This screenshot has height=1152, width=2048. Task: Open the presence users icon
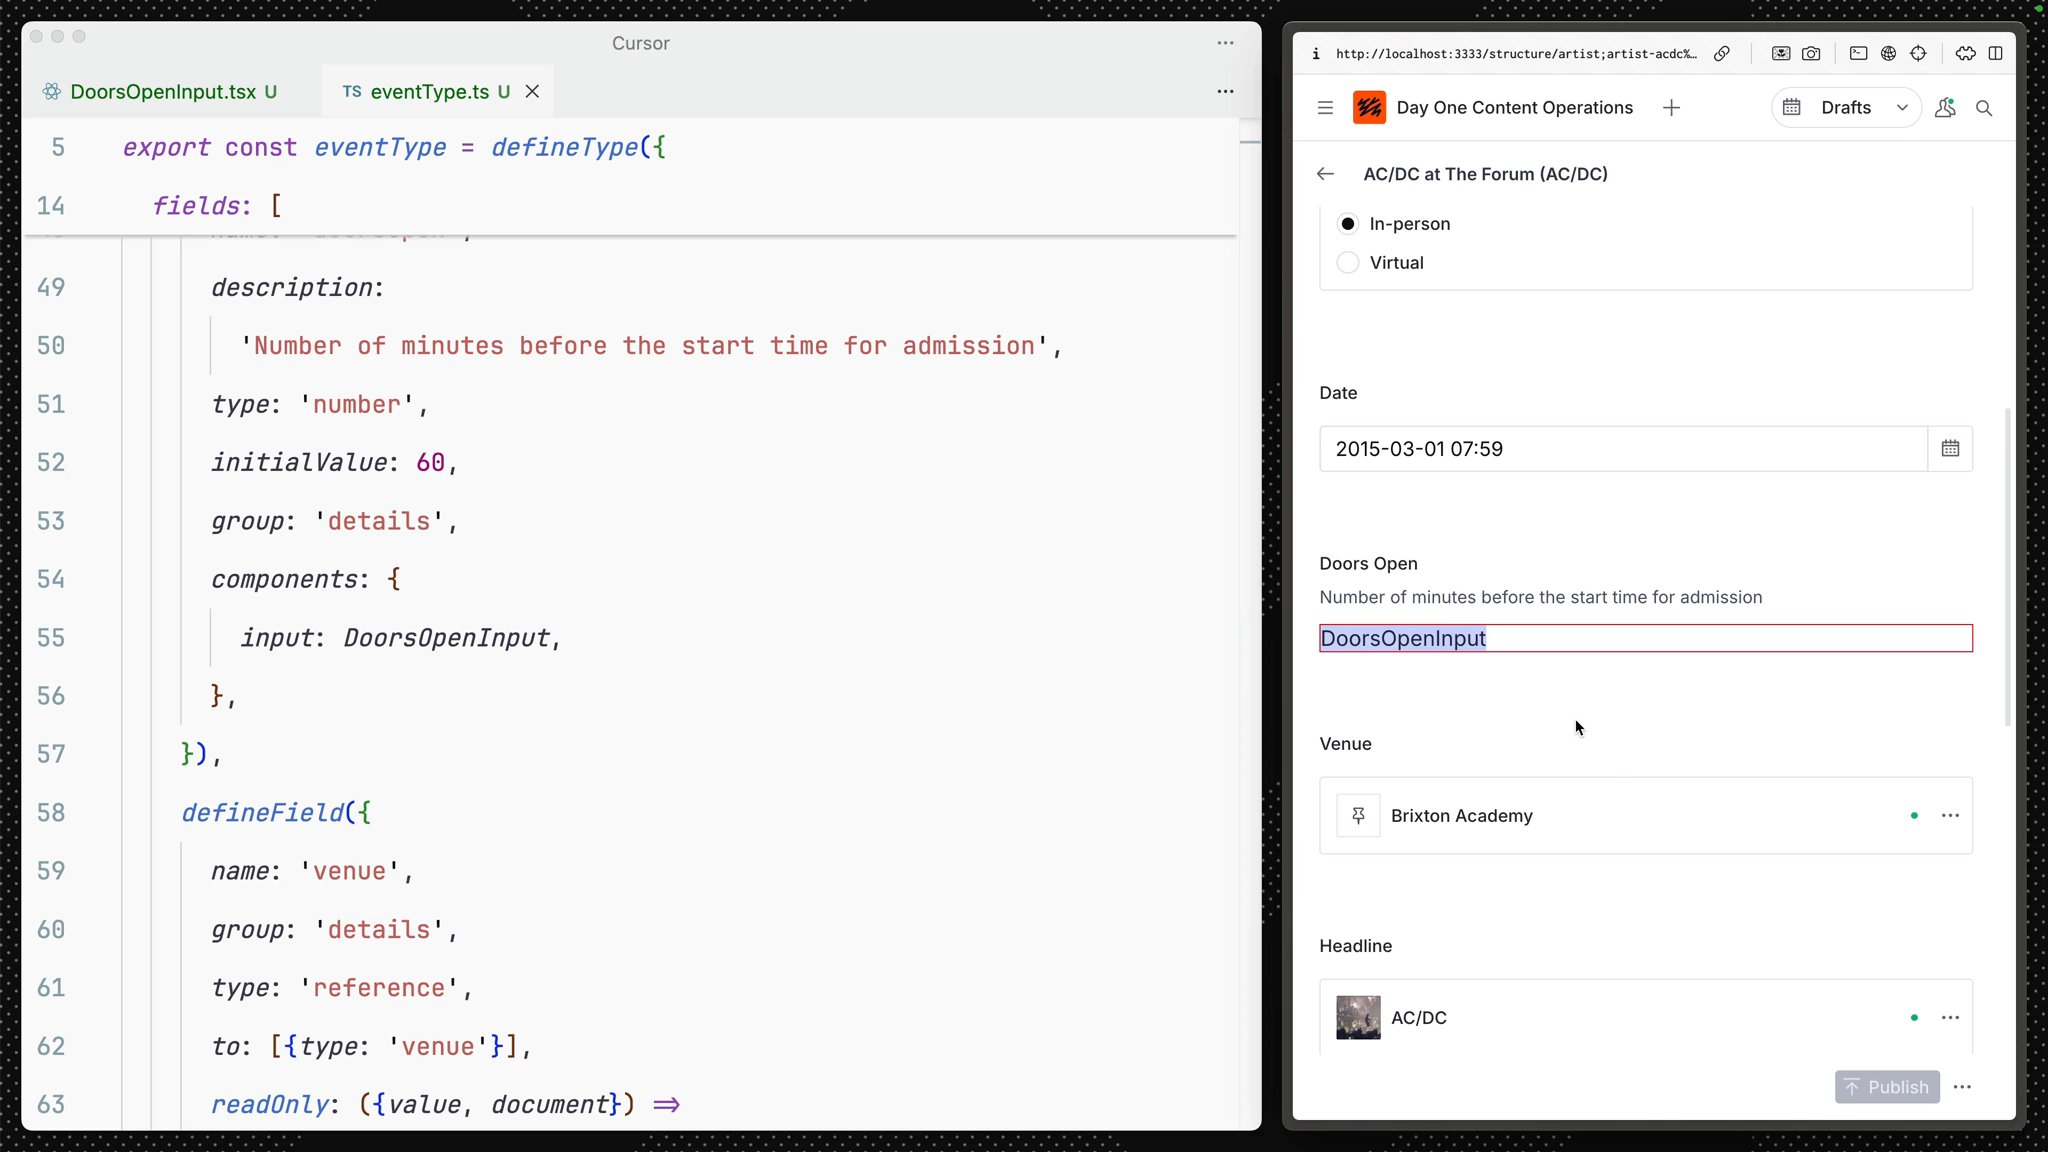point(1945,108)
